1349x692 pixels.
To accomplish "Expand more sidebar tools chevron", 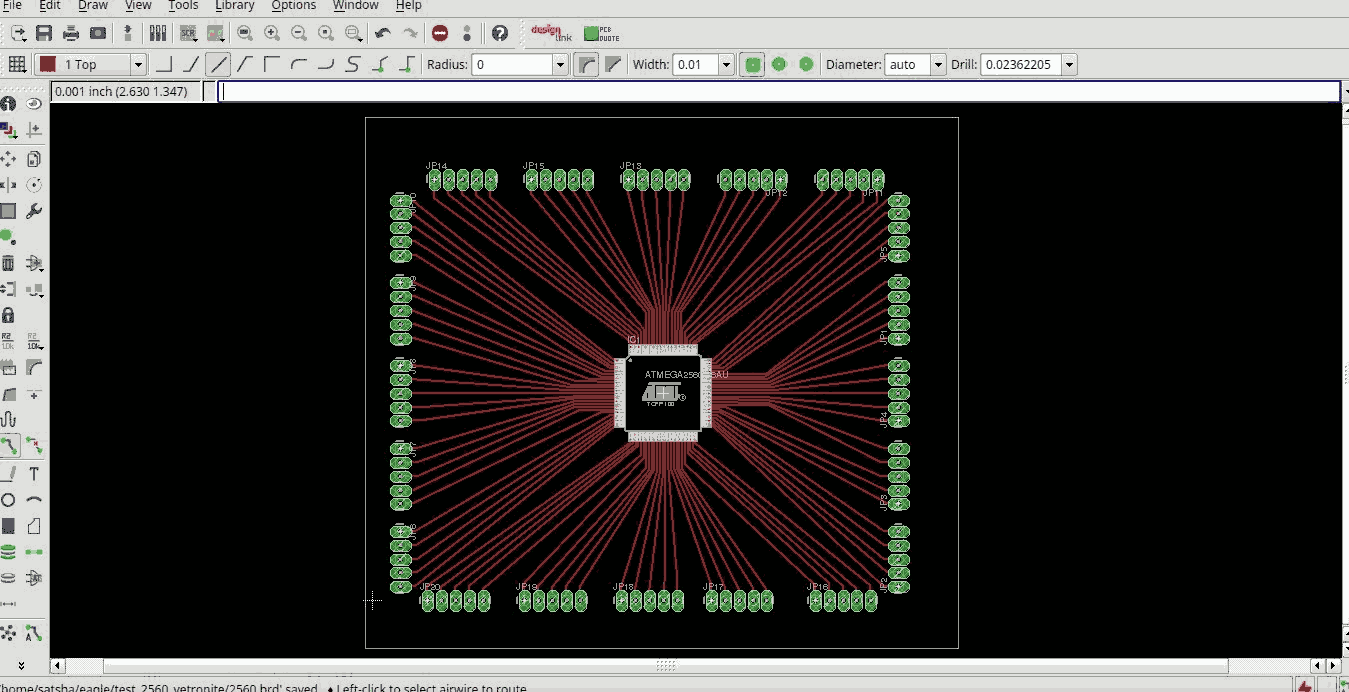I will pyautogui.click(x=21, y=665).
